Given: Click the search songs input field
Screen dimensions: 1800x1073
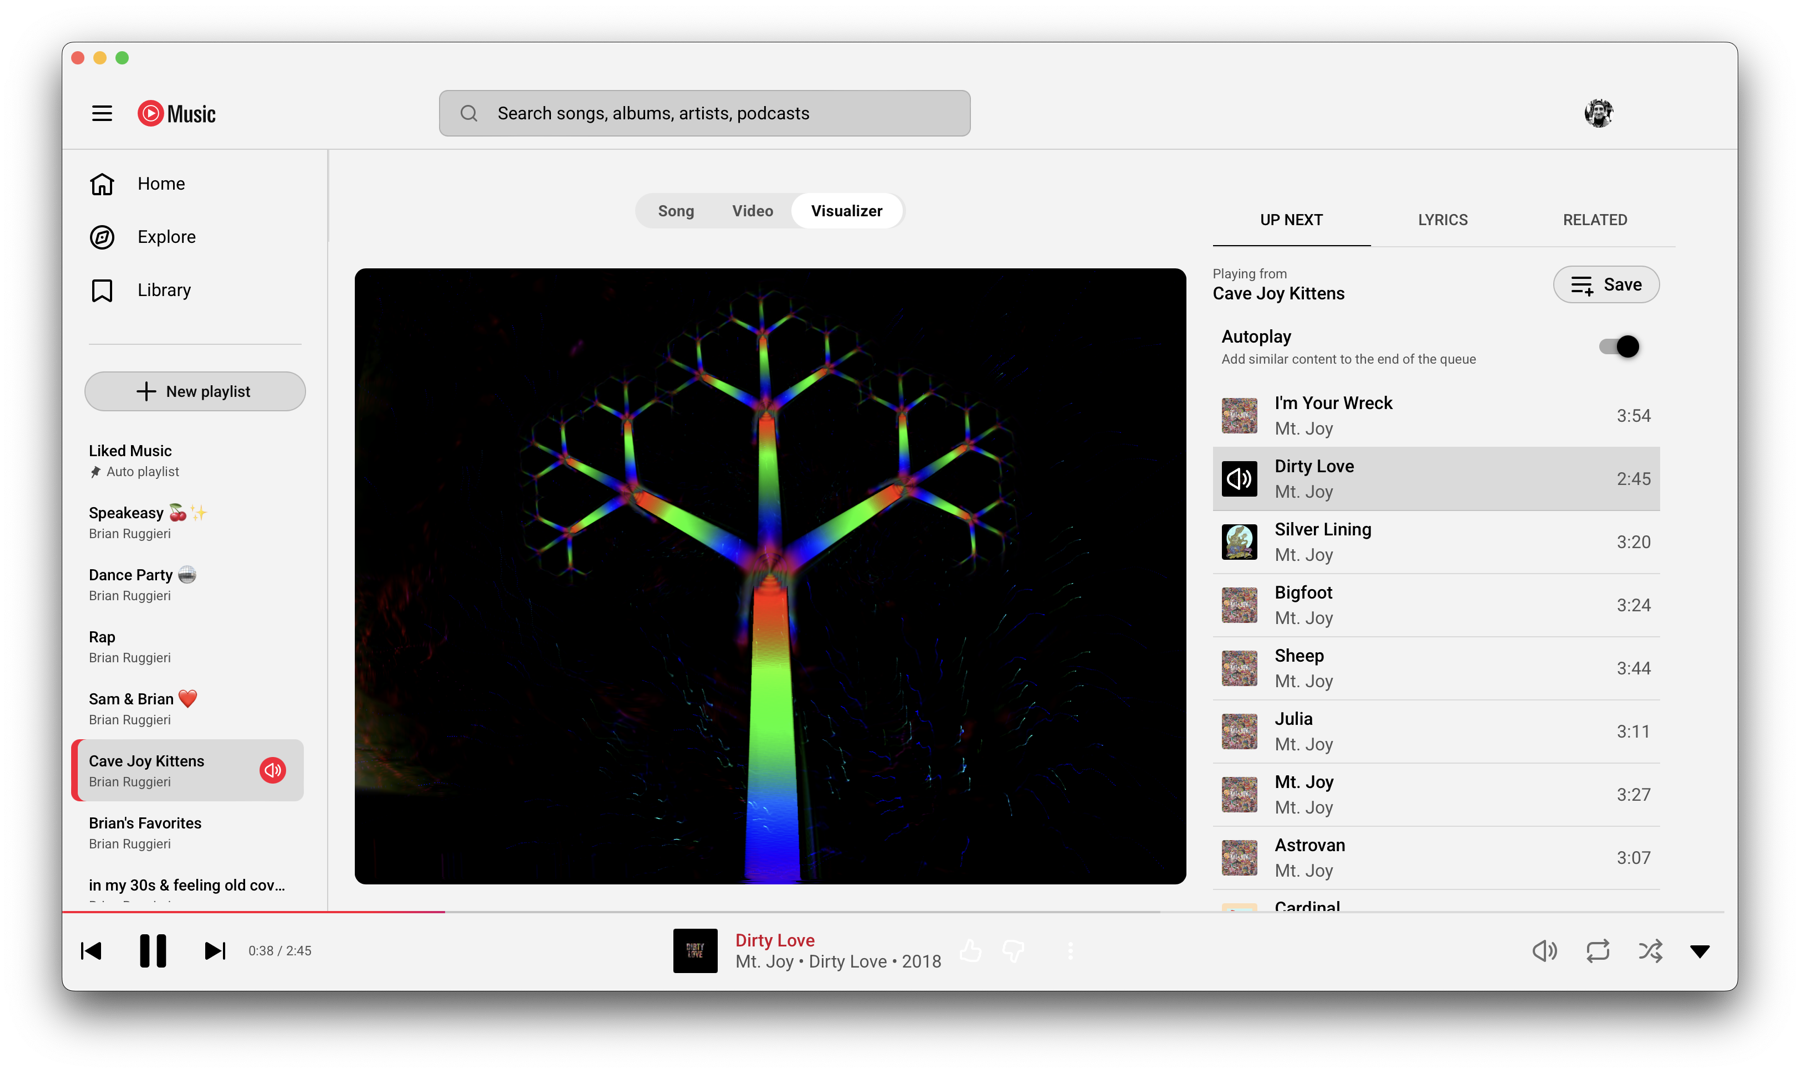Looking at the screenshot, I should point(704,113).
